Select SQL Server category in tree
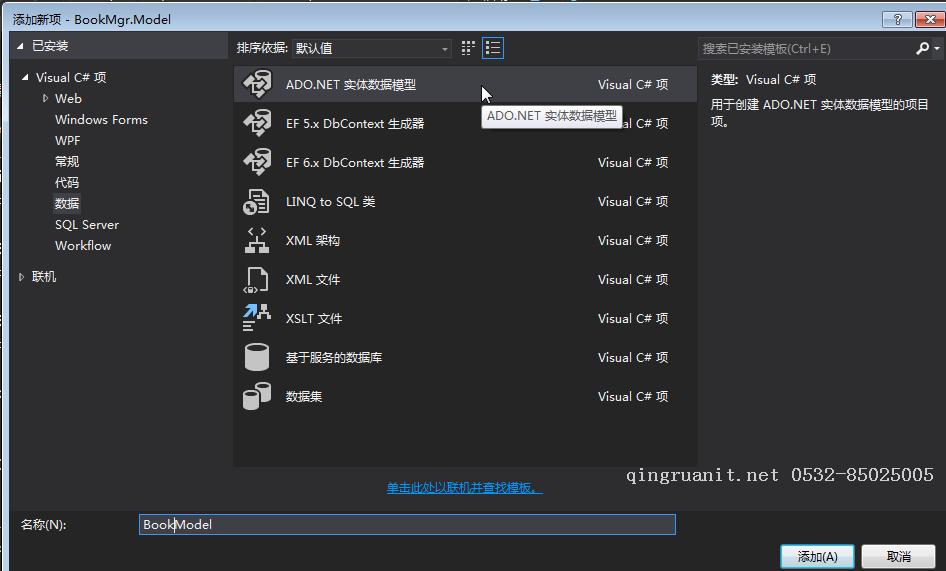 pyautogui.click(x=87, y=224)
